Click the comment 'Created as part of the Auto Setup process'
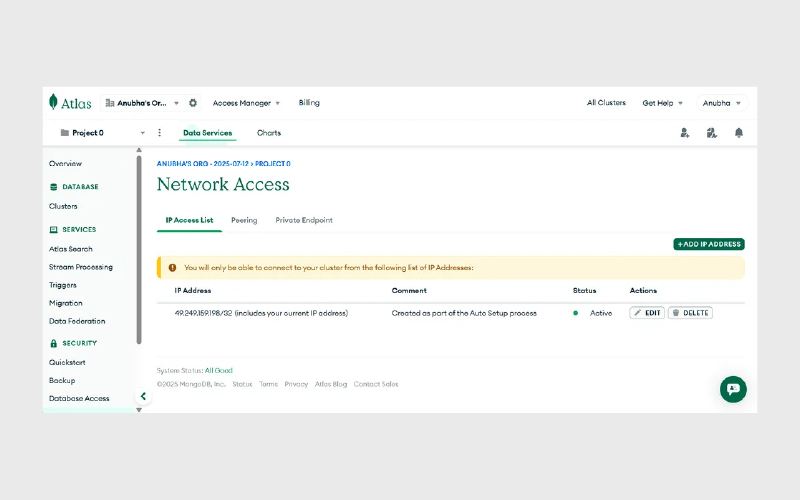800x500 pixels. coord(464,313)
